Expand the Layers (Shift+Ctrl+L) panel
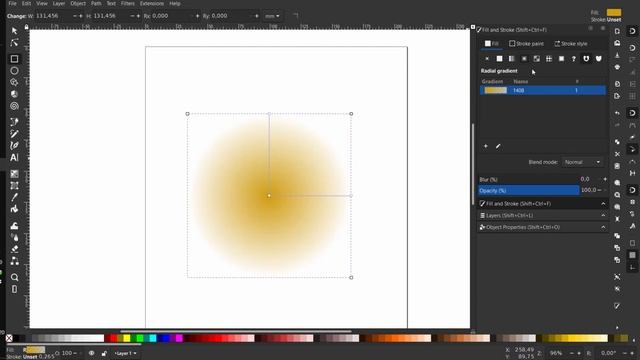The height and width of the screenshot is (360, 640). (x=542, y=215)
